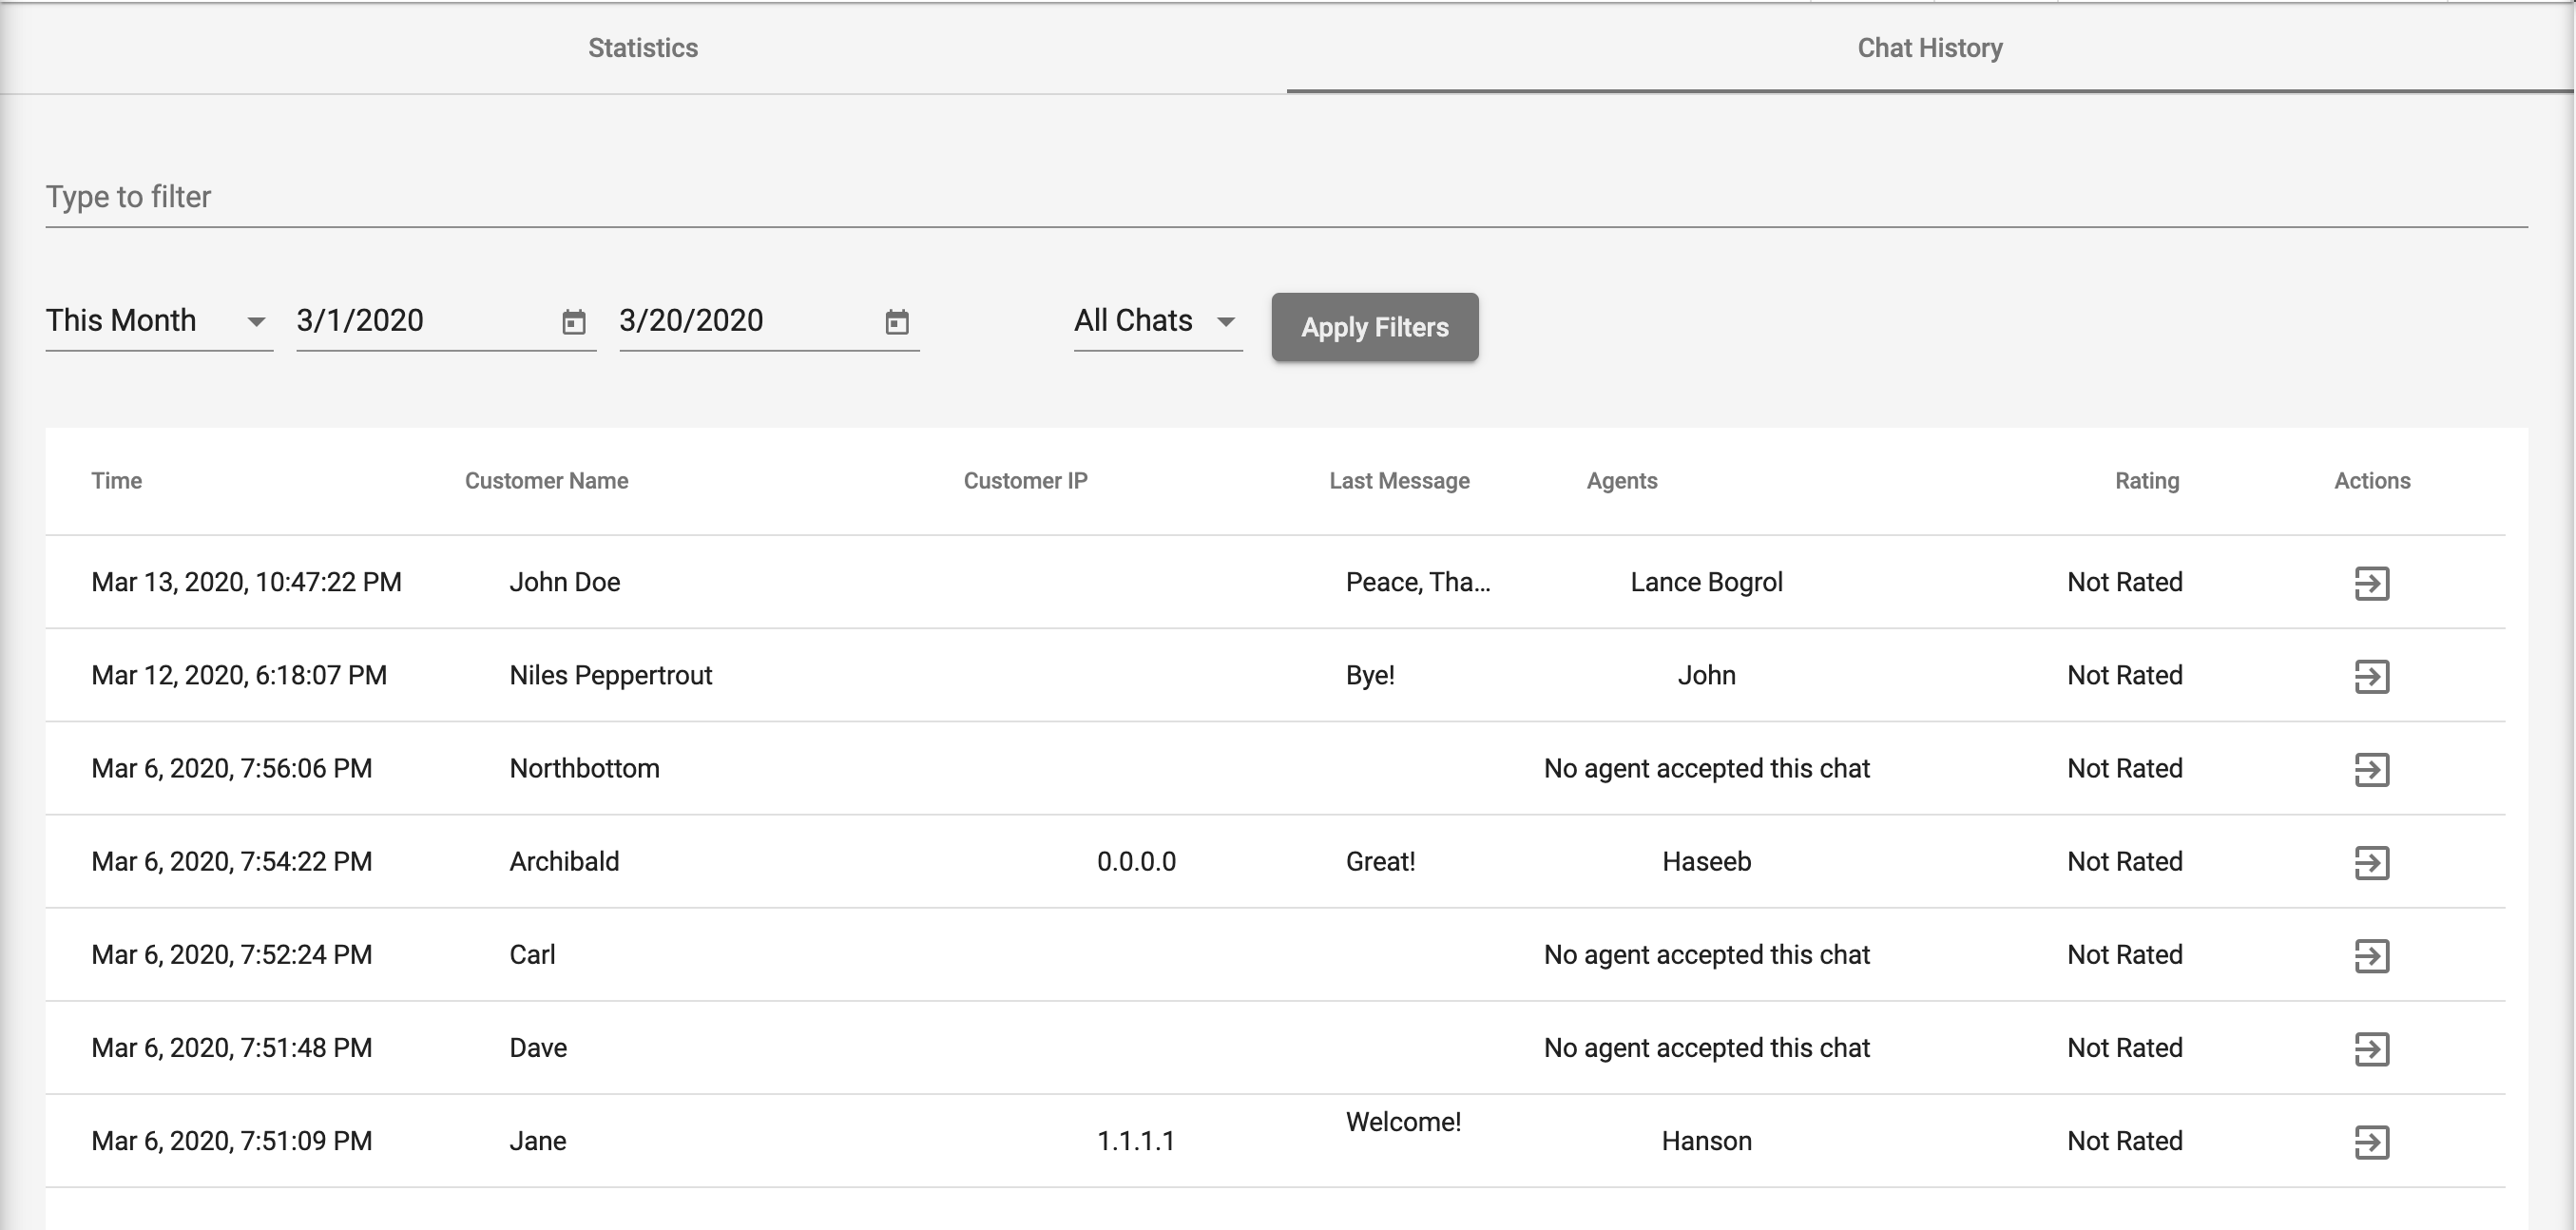Select the Mar 6, 2020, 7:56:06 PM cell
2576x1230 pixels.
(232, 768)
